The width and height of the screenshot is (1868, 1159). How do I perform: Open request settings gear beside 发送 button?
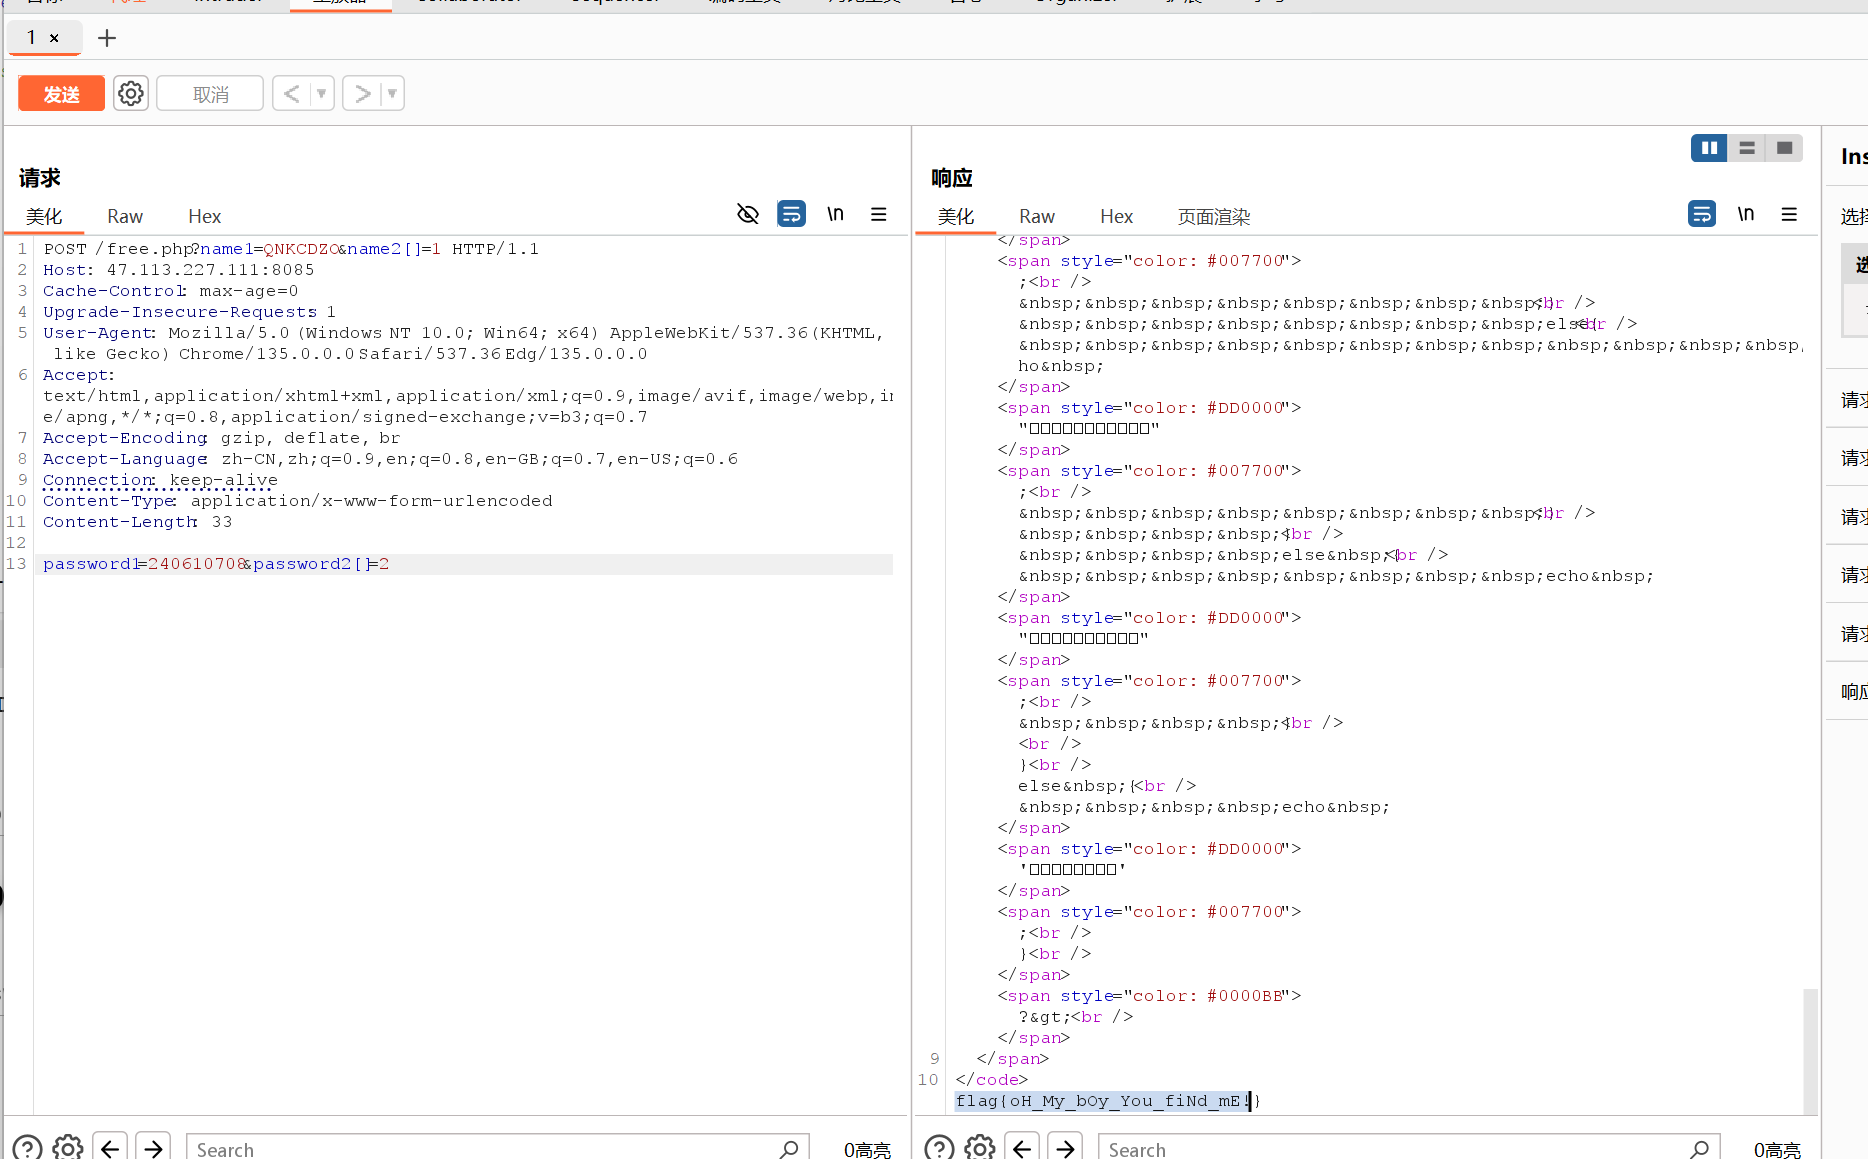[x=130, y=93]
